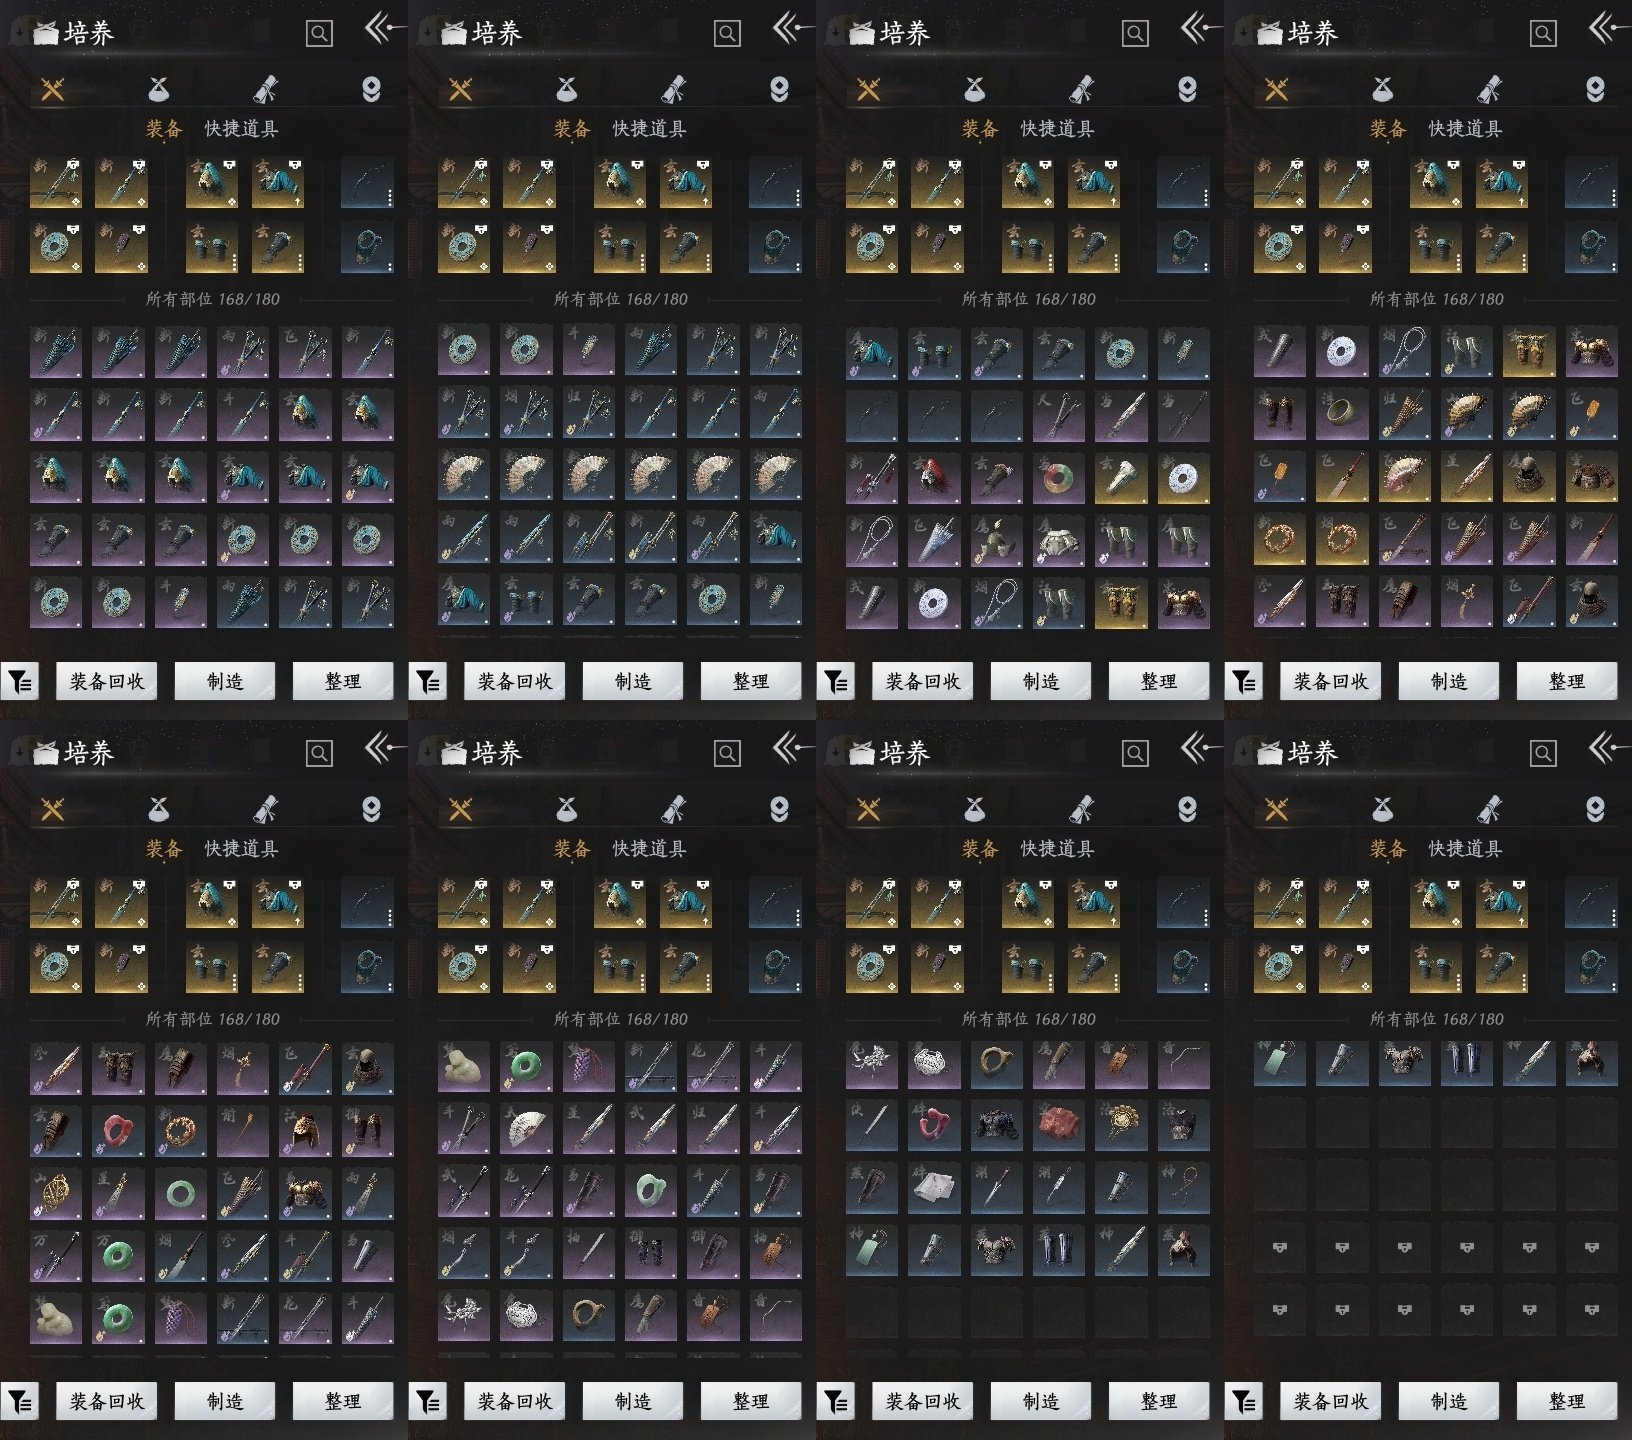1632x1440 pixels.
Task: Switch to 快捷道具 tab in the top-left panel
Action: click(x=241, y=129)
